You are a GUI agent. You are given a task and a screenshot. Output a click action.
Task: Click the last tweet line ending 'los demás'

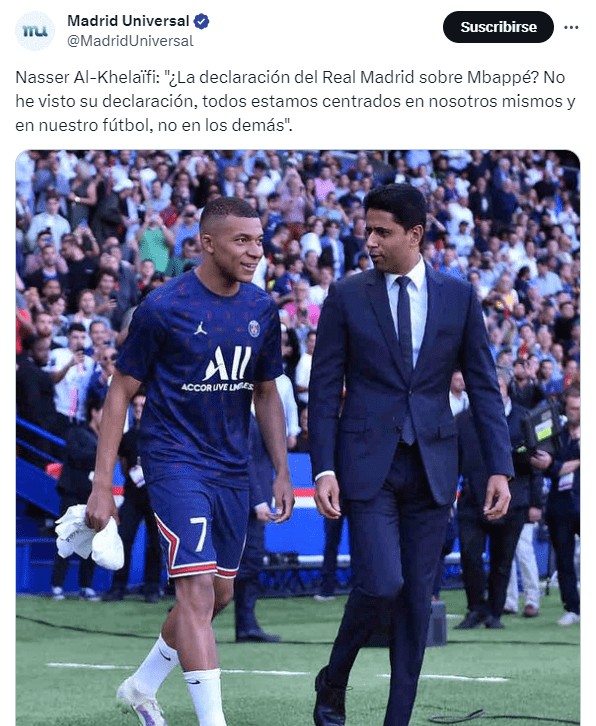(x=154, y=125)
